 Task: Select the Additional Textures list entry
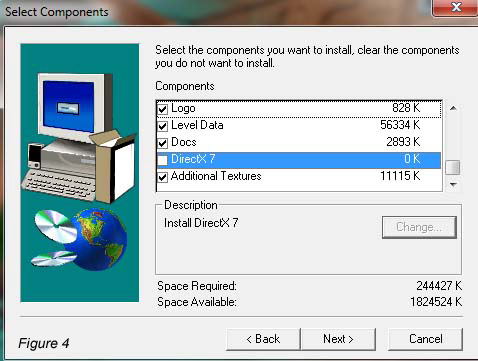299,177
